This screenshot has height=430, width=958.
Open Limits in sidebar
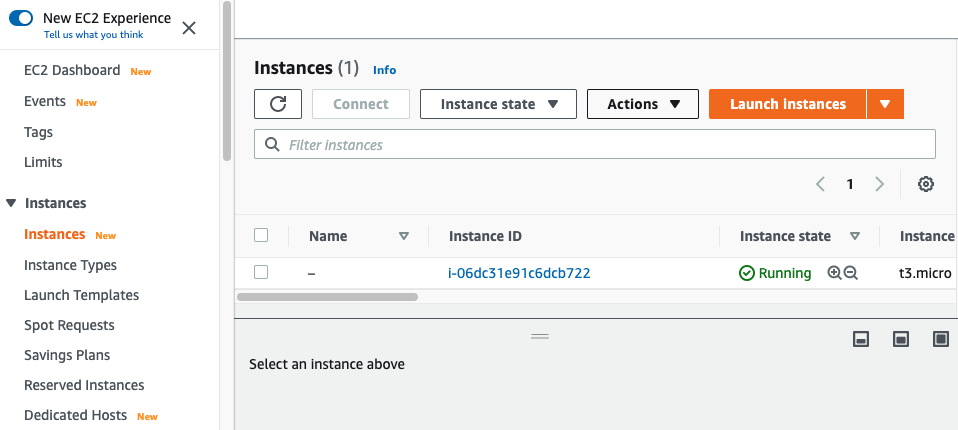[43, 162]
